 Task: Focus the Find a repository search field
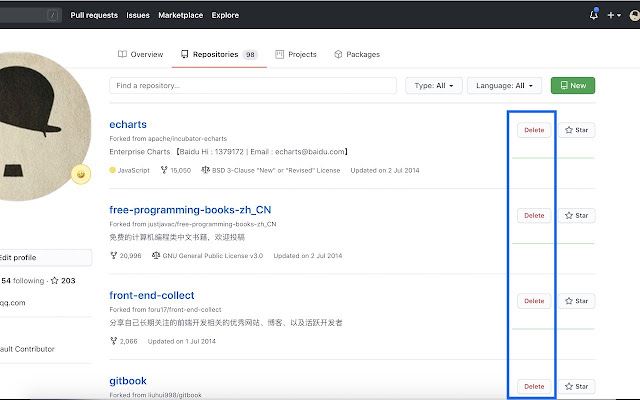[252, 86]
